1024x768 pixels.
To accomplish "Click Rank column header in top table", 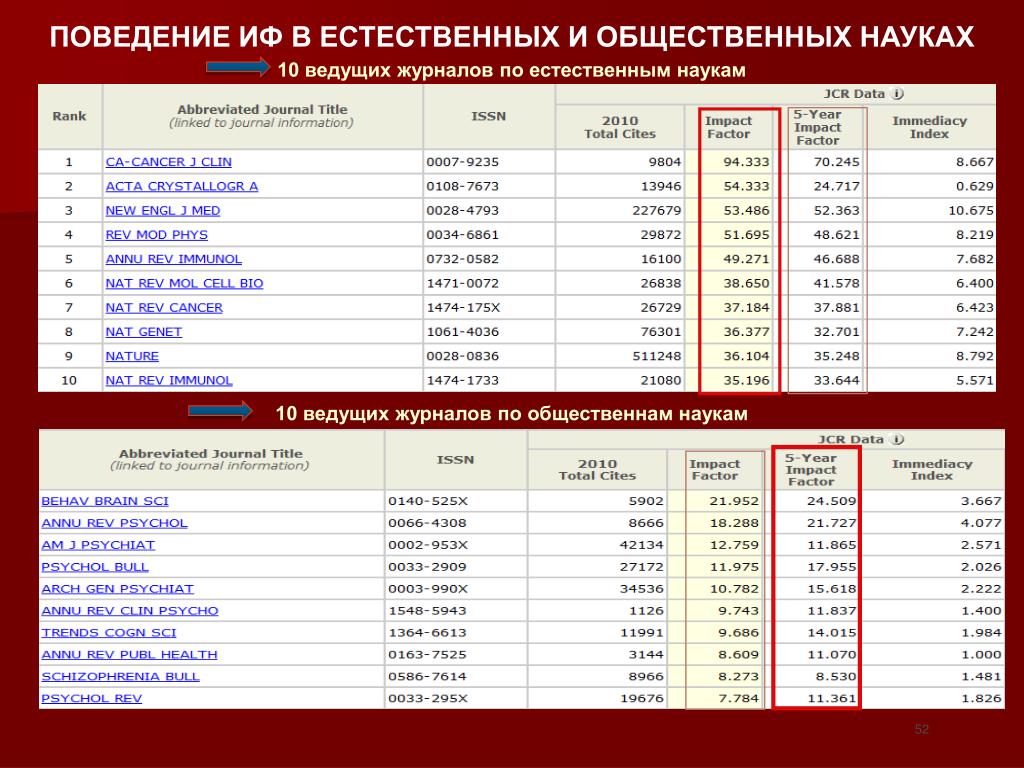I will 69,116.
